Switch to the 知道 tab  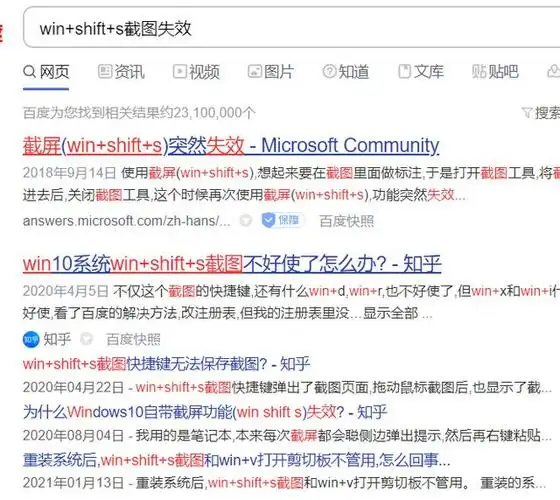click(346, 72)
